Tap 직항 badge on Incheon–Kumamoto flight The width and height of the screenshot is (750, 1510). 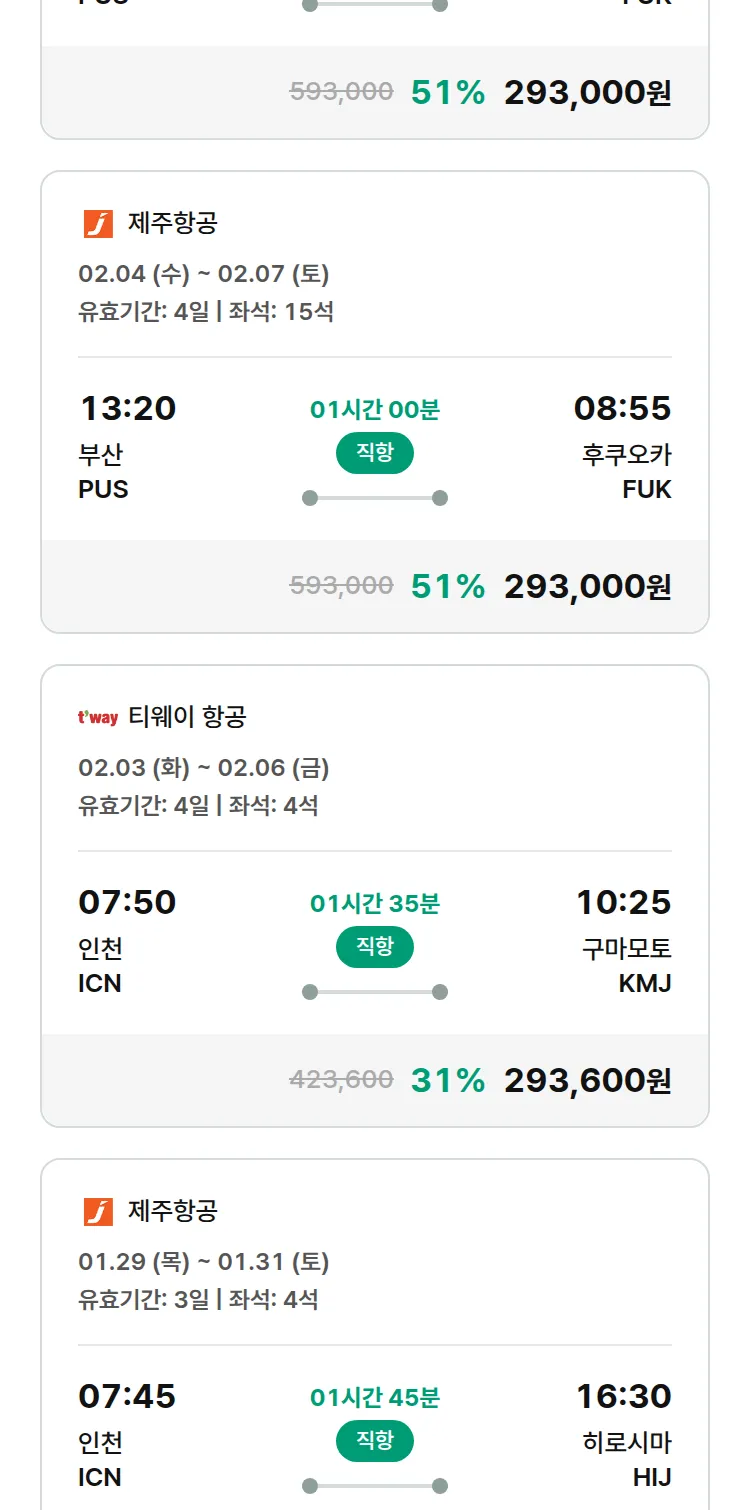pos(375,947)
